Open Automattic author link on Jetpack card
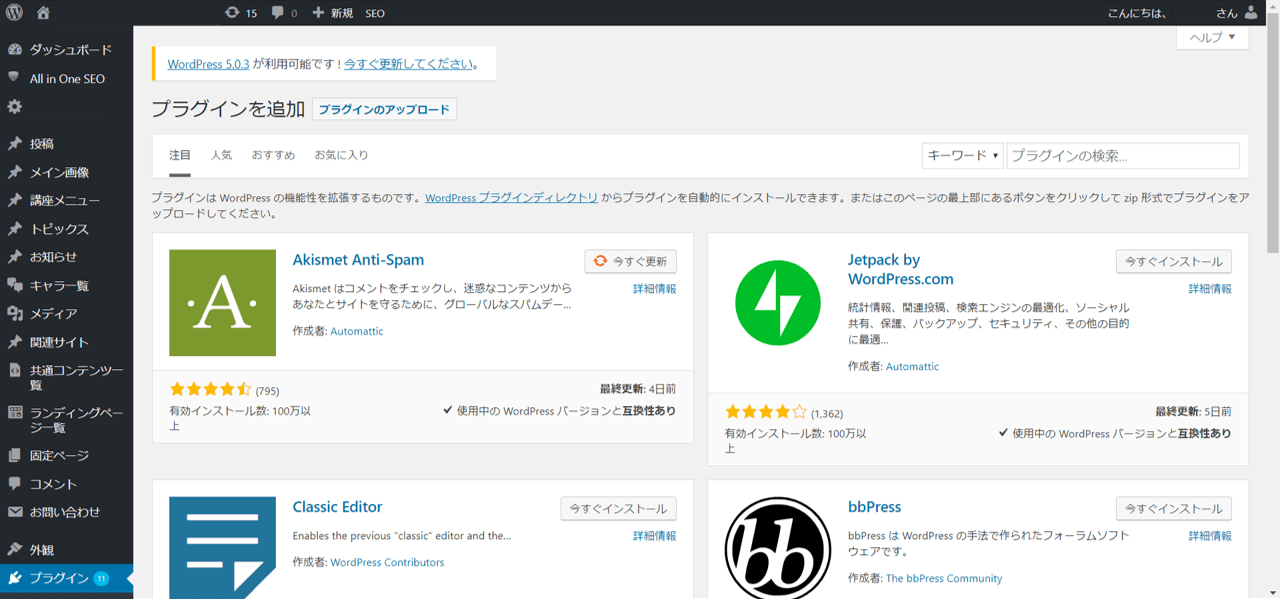The width and height of the screenshot is (1280, 599). 913,367
